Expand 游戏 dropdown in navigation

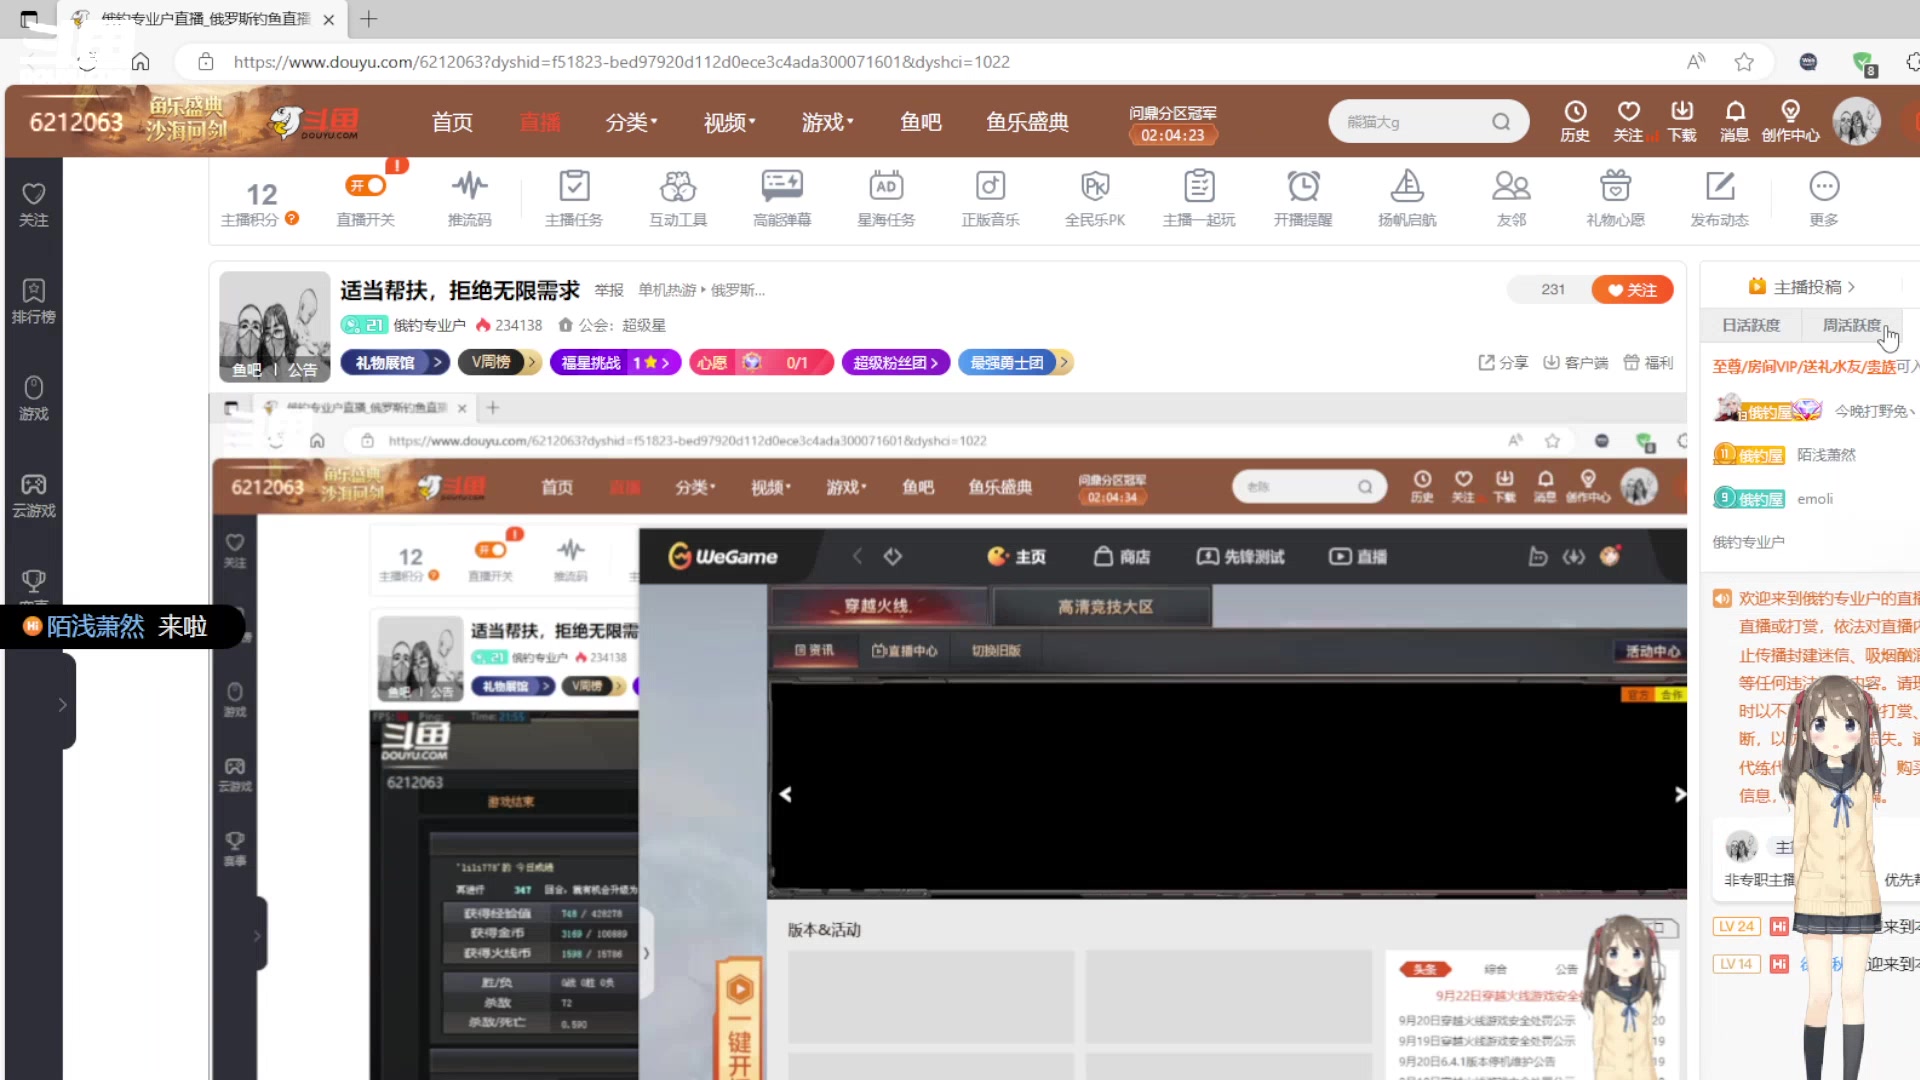coord(828,122)
